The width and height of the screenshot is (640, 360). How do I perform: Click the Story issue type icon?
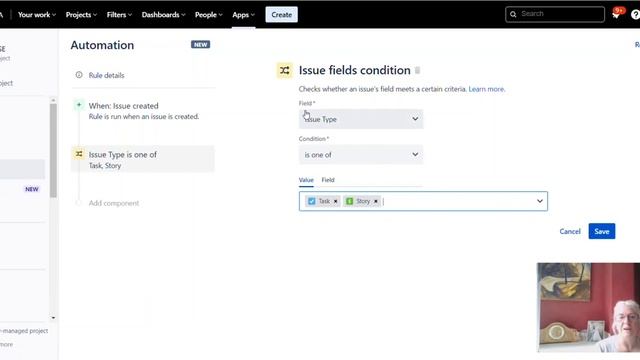point(349,201)
